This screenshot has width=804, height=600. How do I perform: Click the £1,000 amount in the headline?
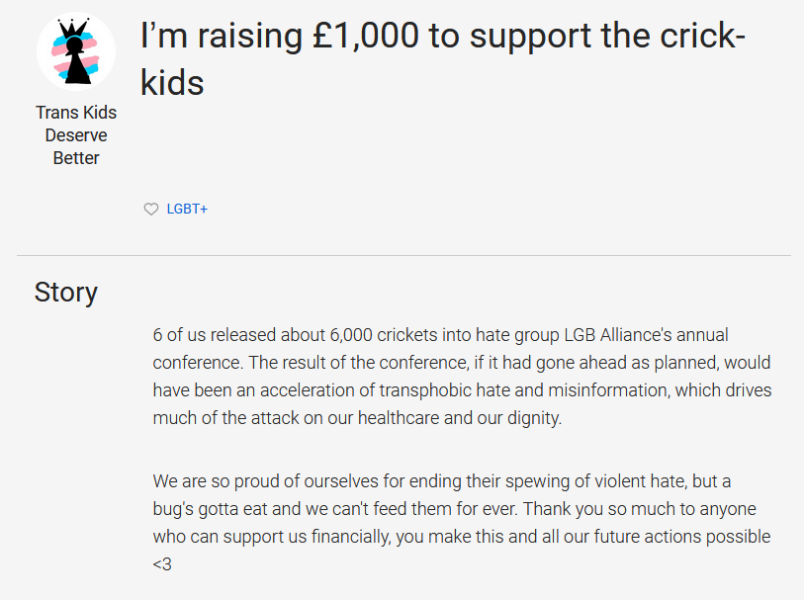click(x=365, y=35)
